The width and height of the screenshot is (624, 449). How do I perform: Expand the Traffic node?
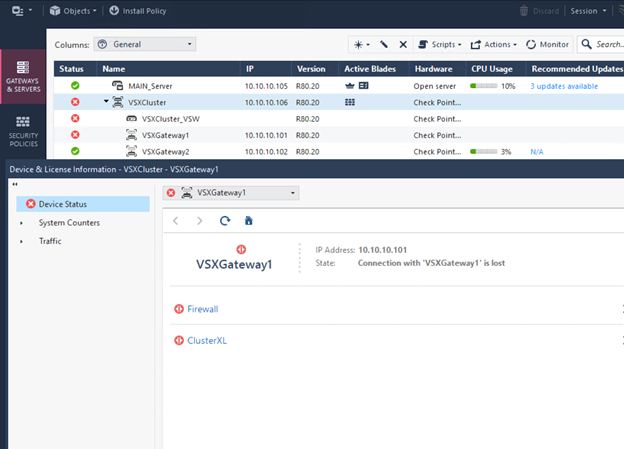[x=21, y=241]
